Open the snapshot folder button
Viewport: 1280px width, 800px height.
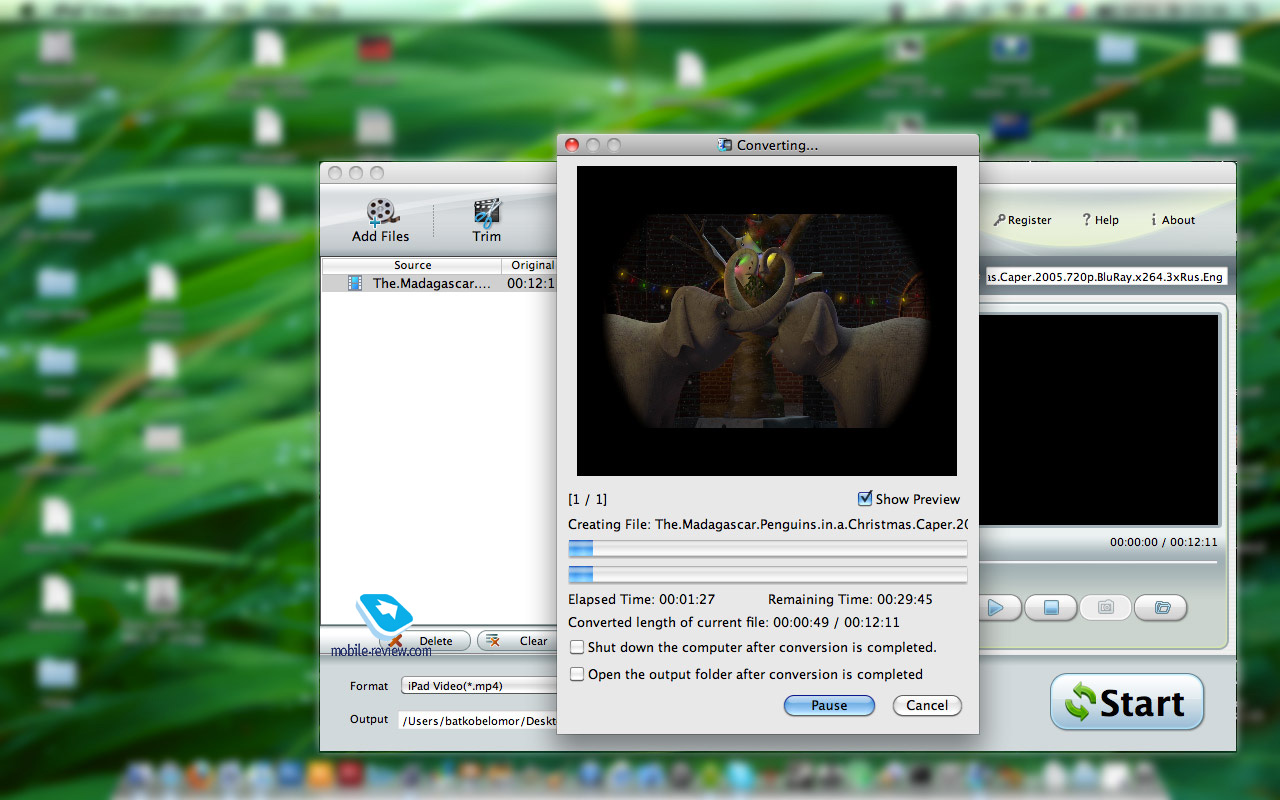[1161, 607]
